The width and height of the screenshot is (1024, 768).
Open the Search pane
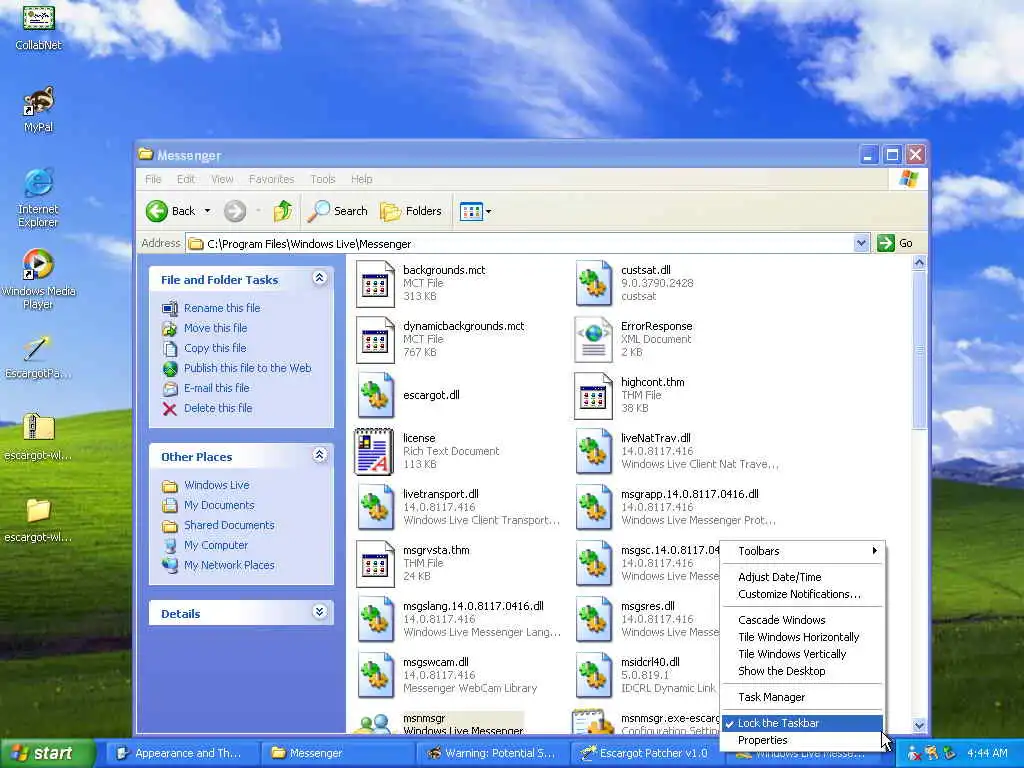[x=338, y=211]
